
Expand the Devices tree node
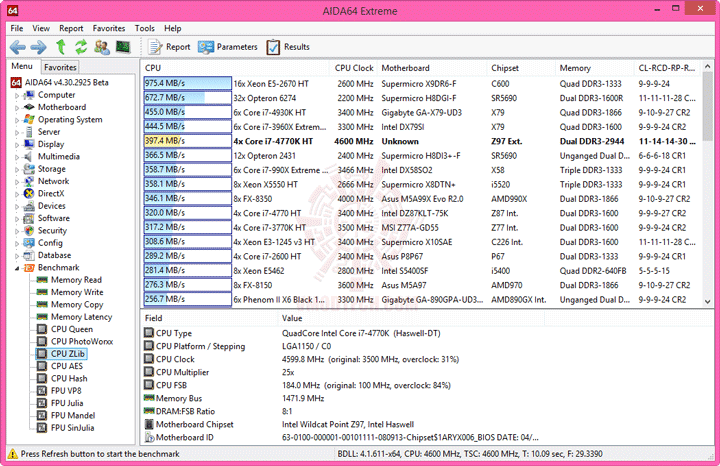[17, 207]
